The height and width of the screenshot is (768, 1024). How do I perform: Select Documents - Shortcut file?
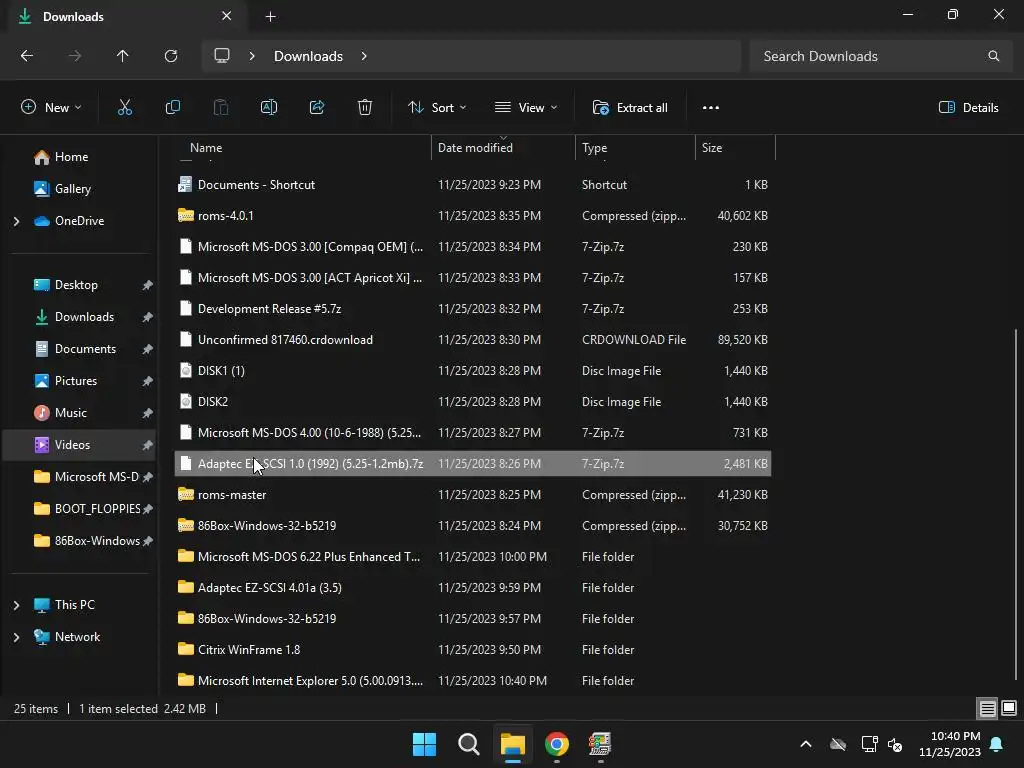point(473,185)
